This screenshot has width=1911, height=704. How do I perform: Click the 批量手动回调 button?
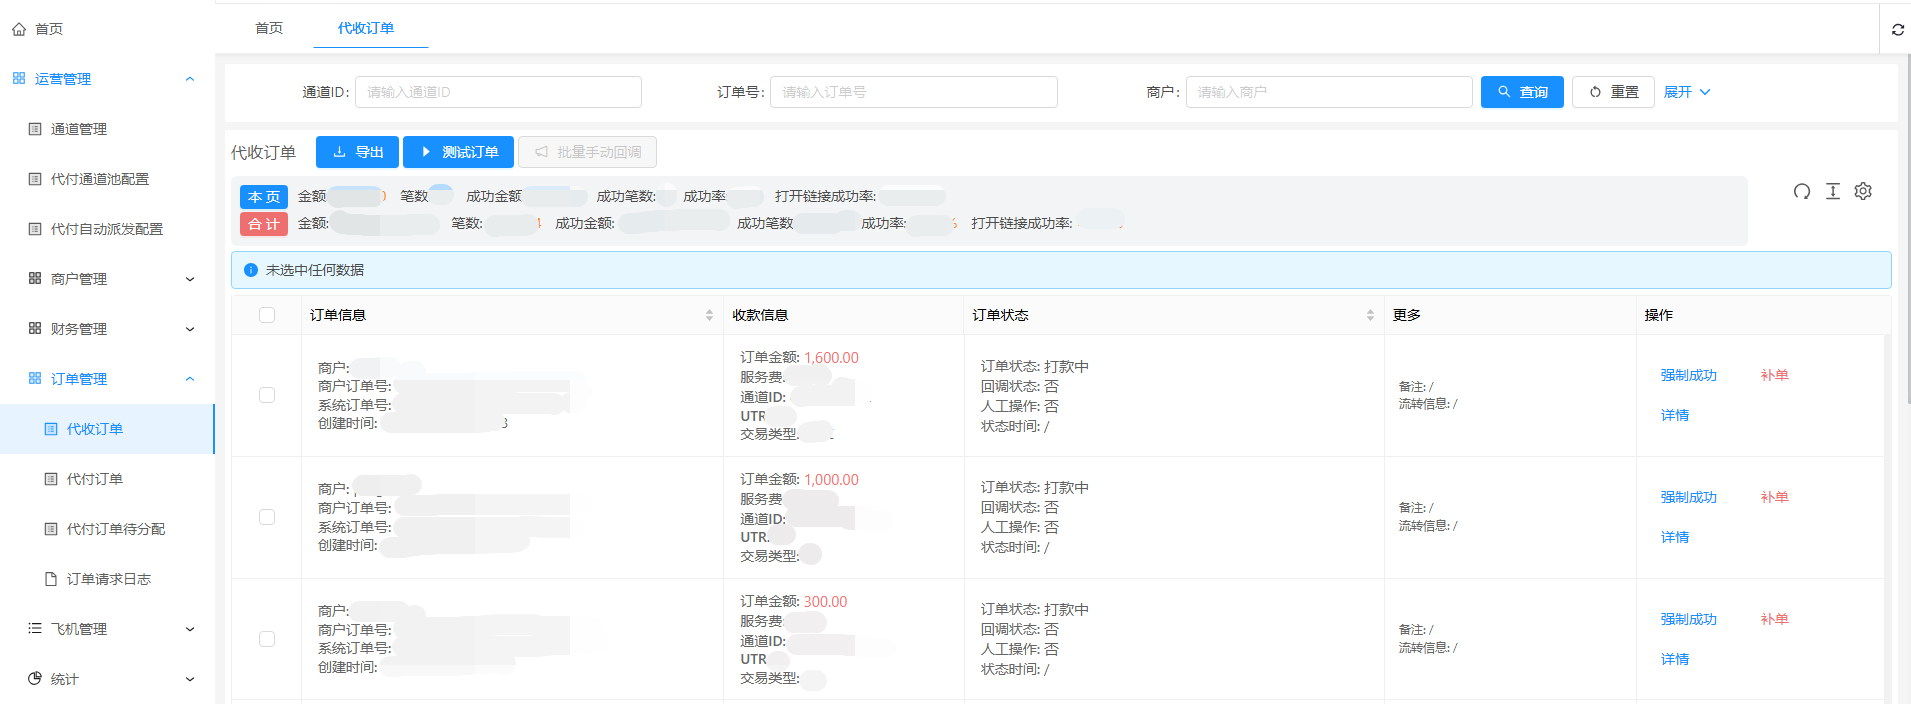(587, 152)
